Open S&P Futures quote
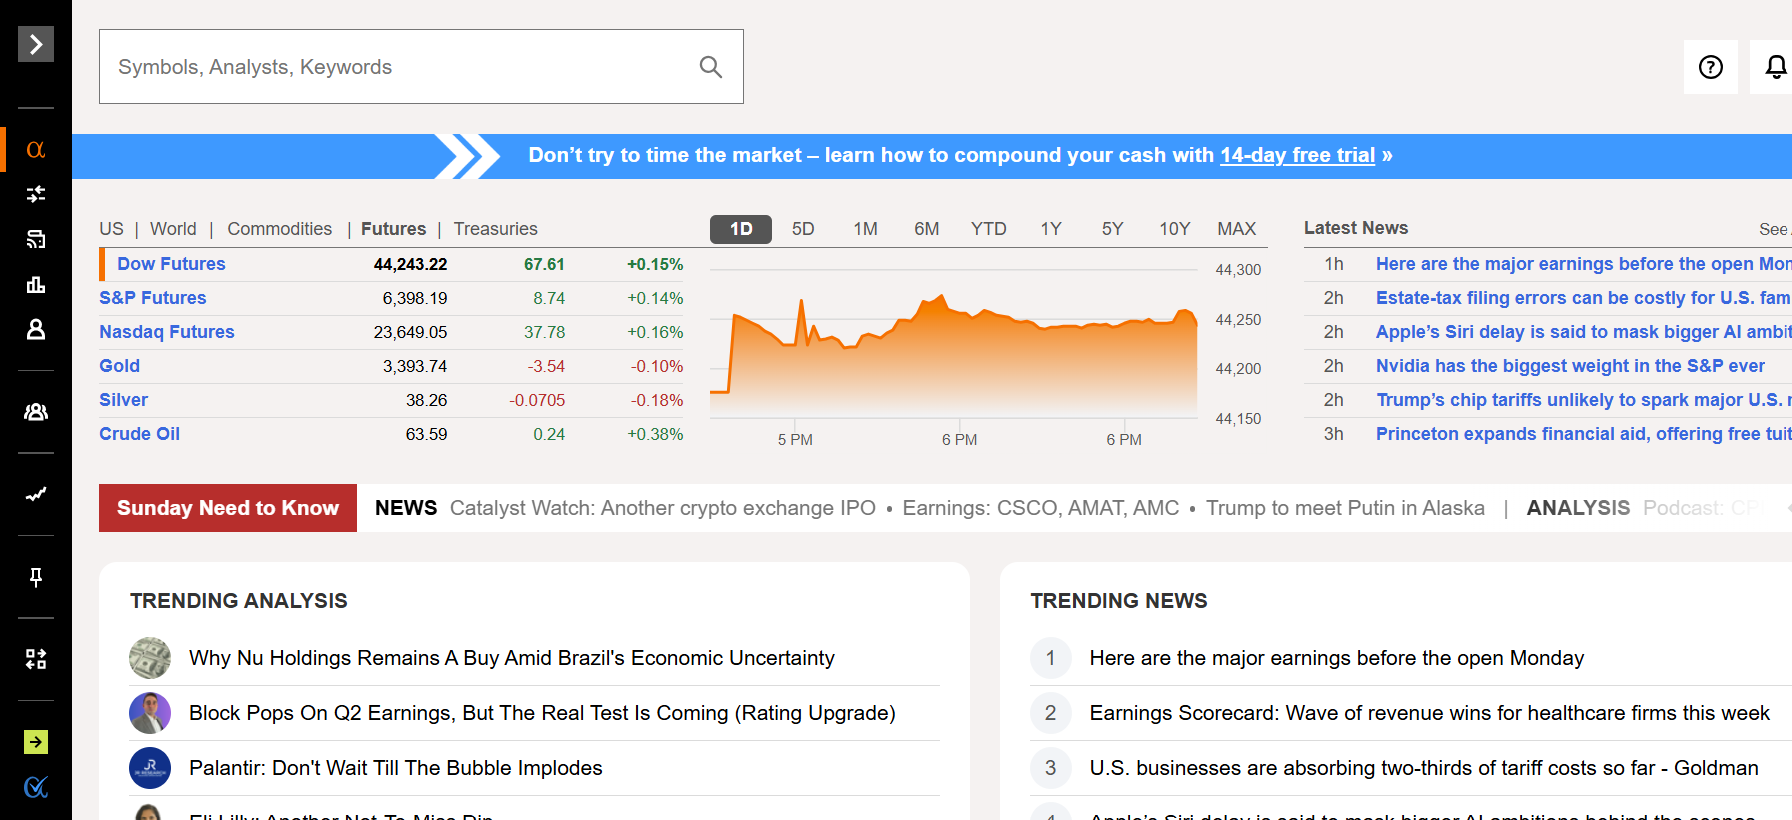1792x820 pixels. coord(152,298)
